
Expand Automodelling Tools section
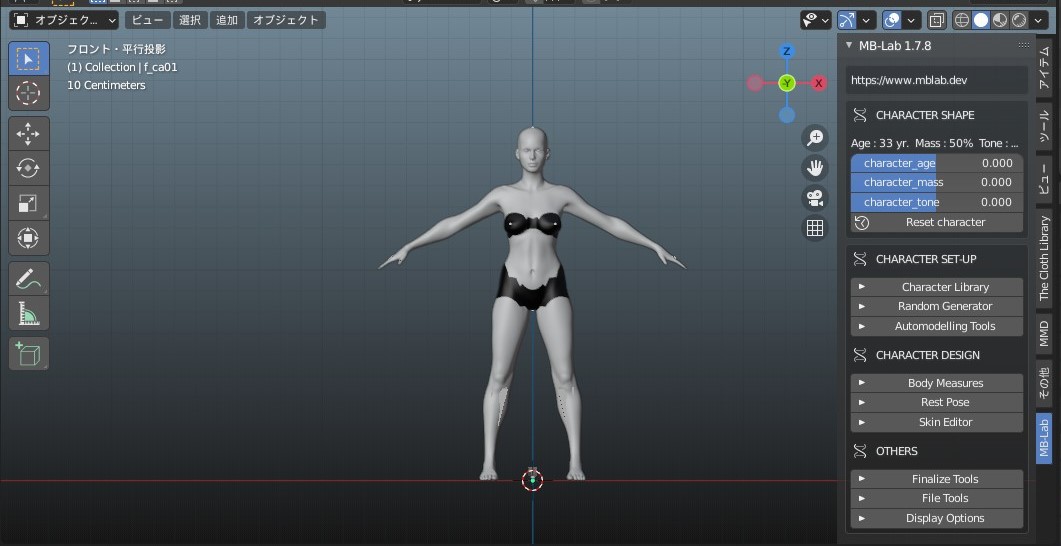(936, 326)
